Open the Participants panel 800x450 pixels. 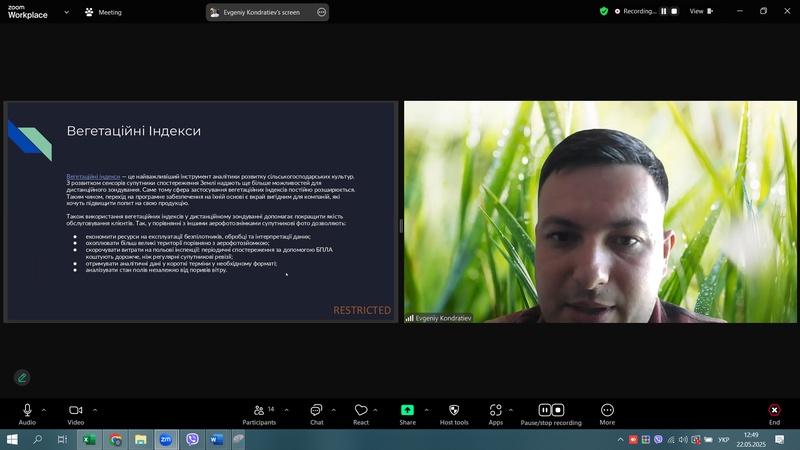pyautogui.click(x=258, y=411)
